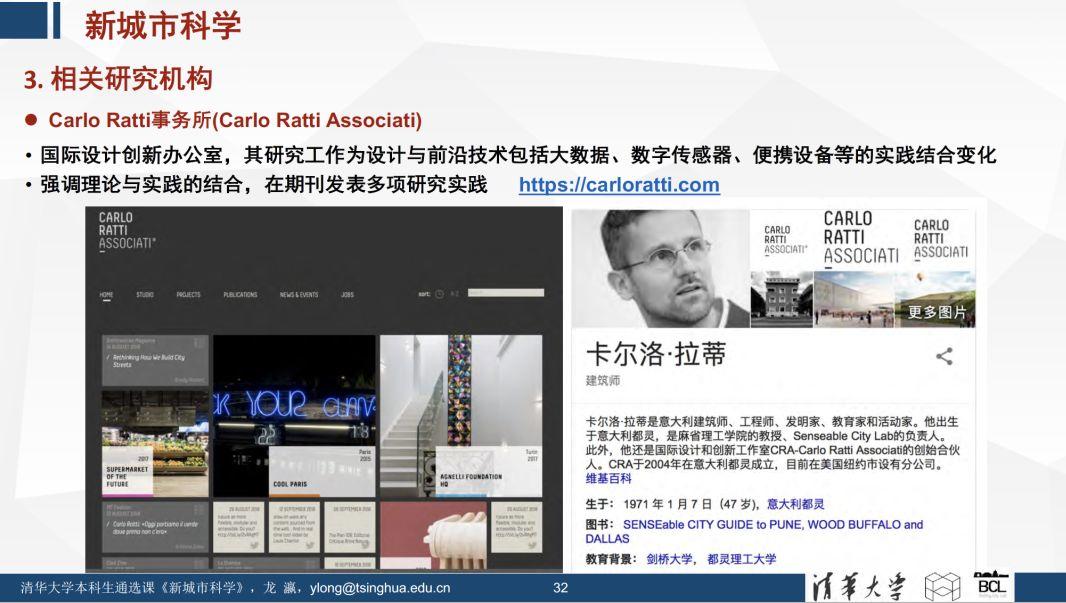Click the 建筑师 subtitle in the panel
Viewport: 1066px width, 603px height.
point(603,381)
